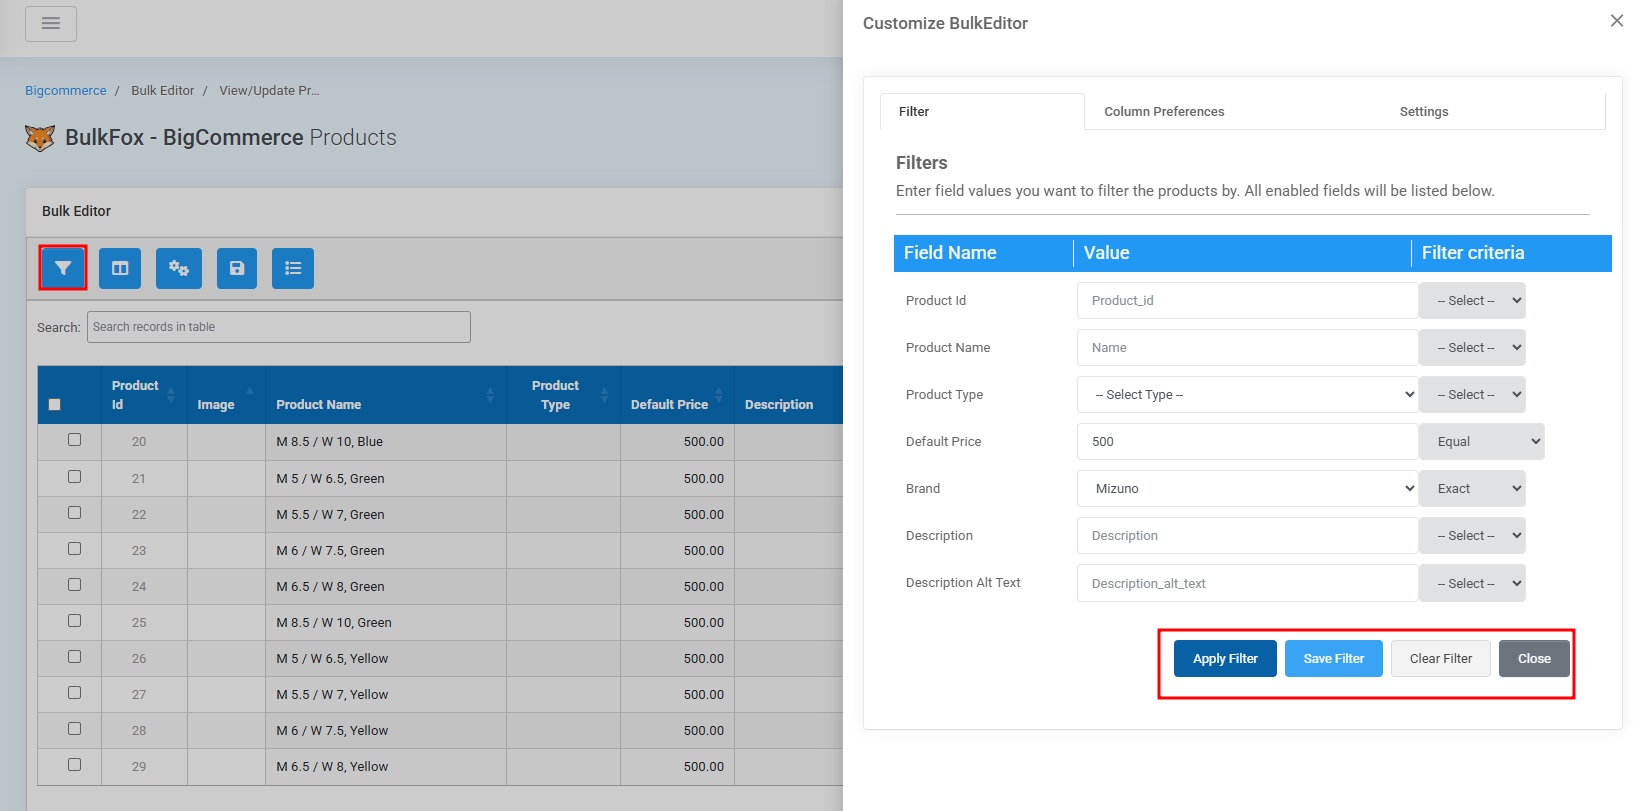This screenshot has width=1641, height=811.
Task: Tick the checkbox for product 24
Action: 74,585
